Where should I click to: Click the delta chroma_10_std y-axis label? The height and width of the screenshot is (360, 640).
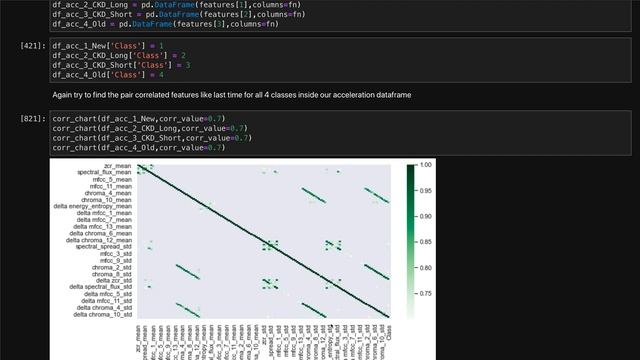coord(102,315)
